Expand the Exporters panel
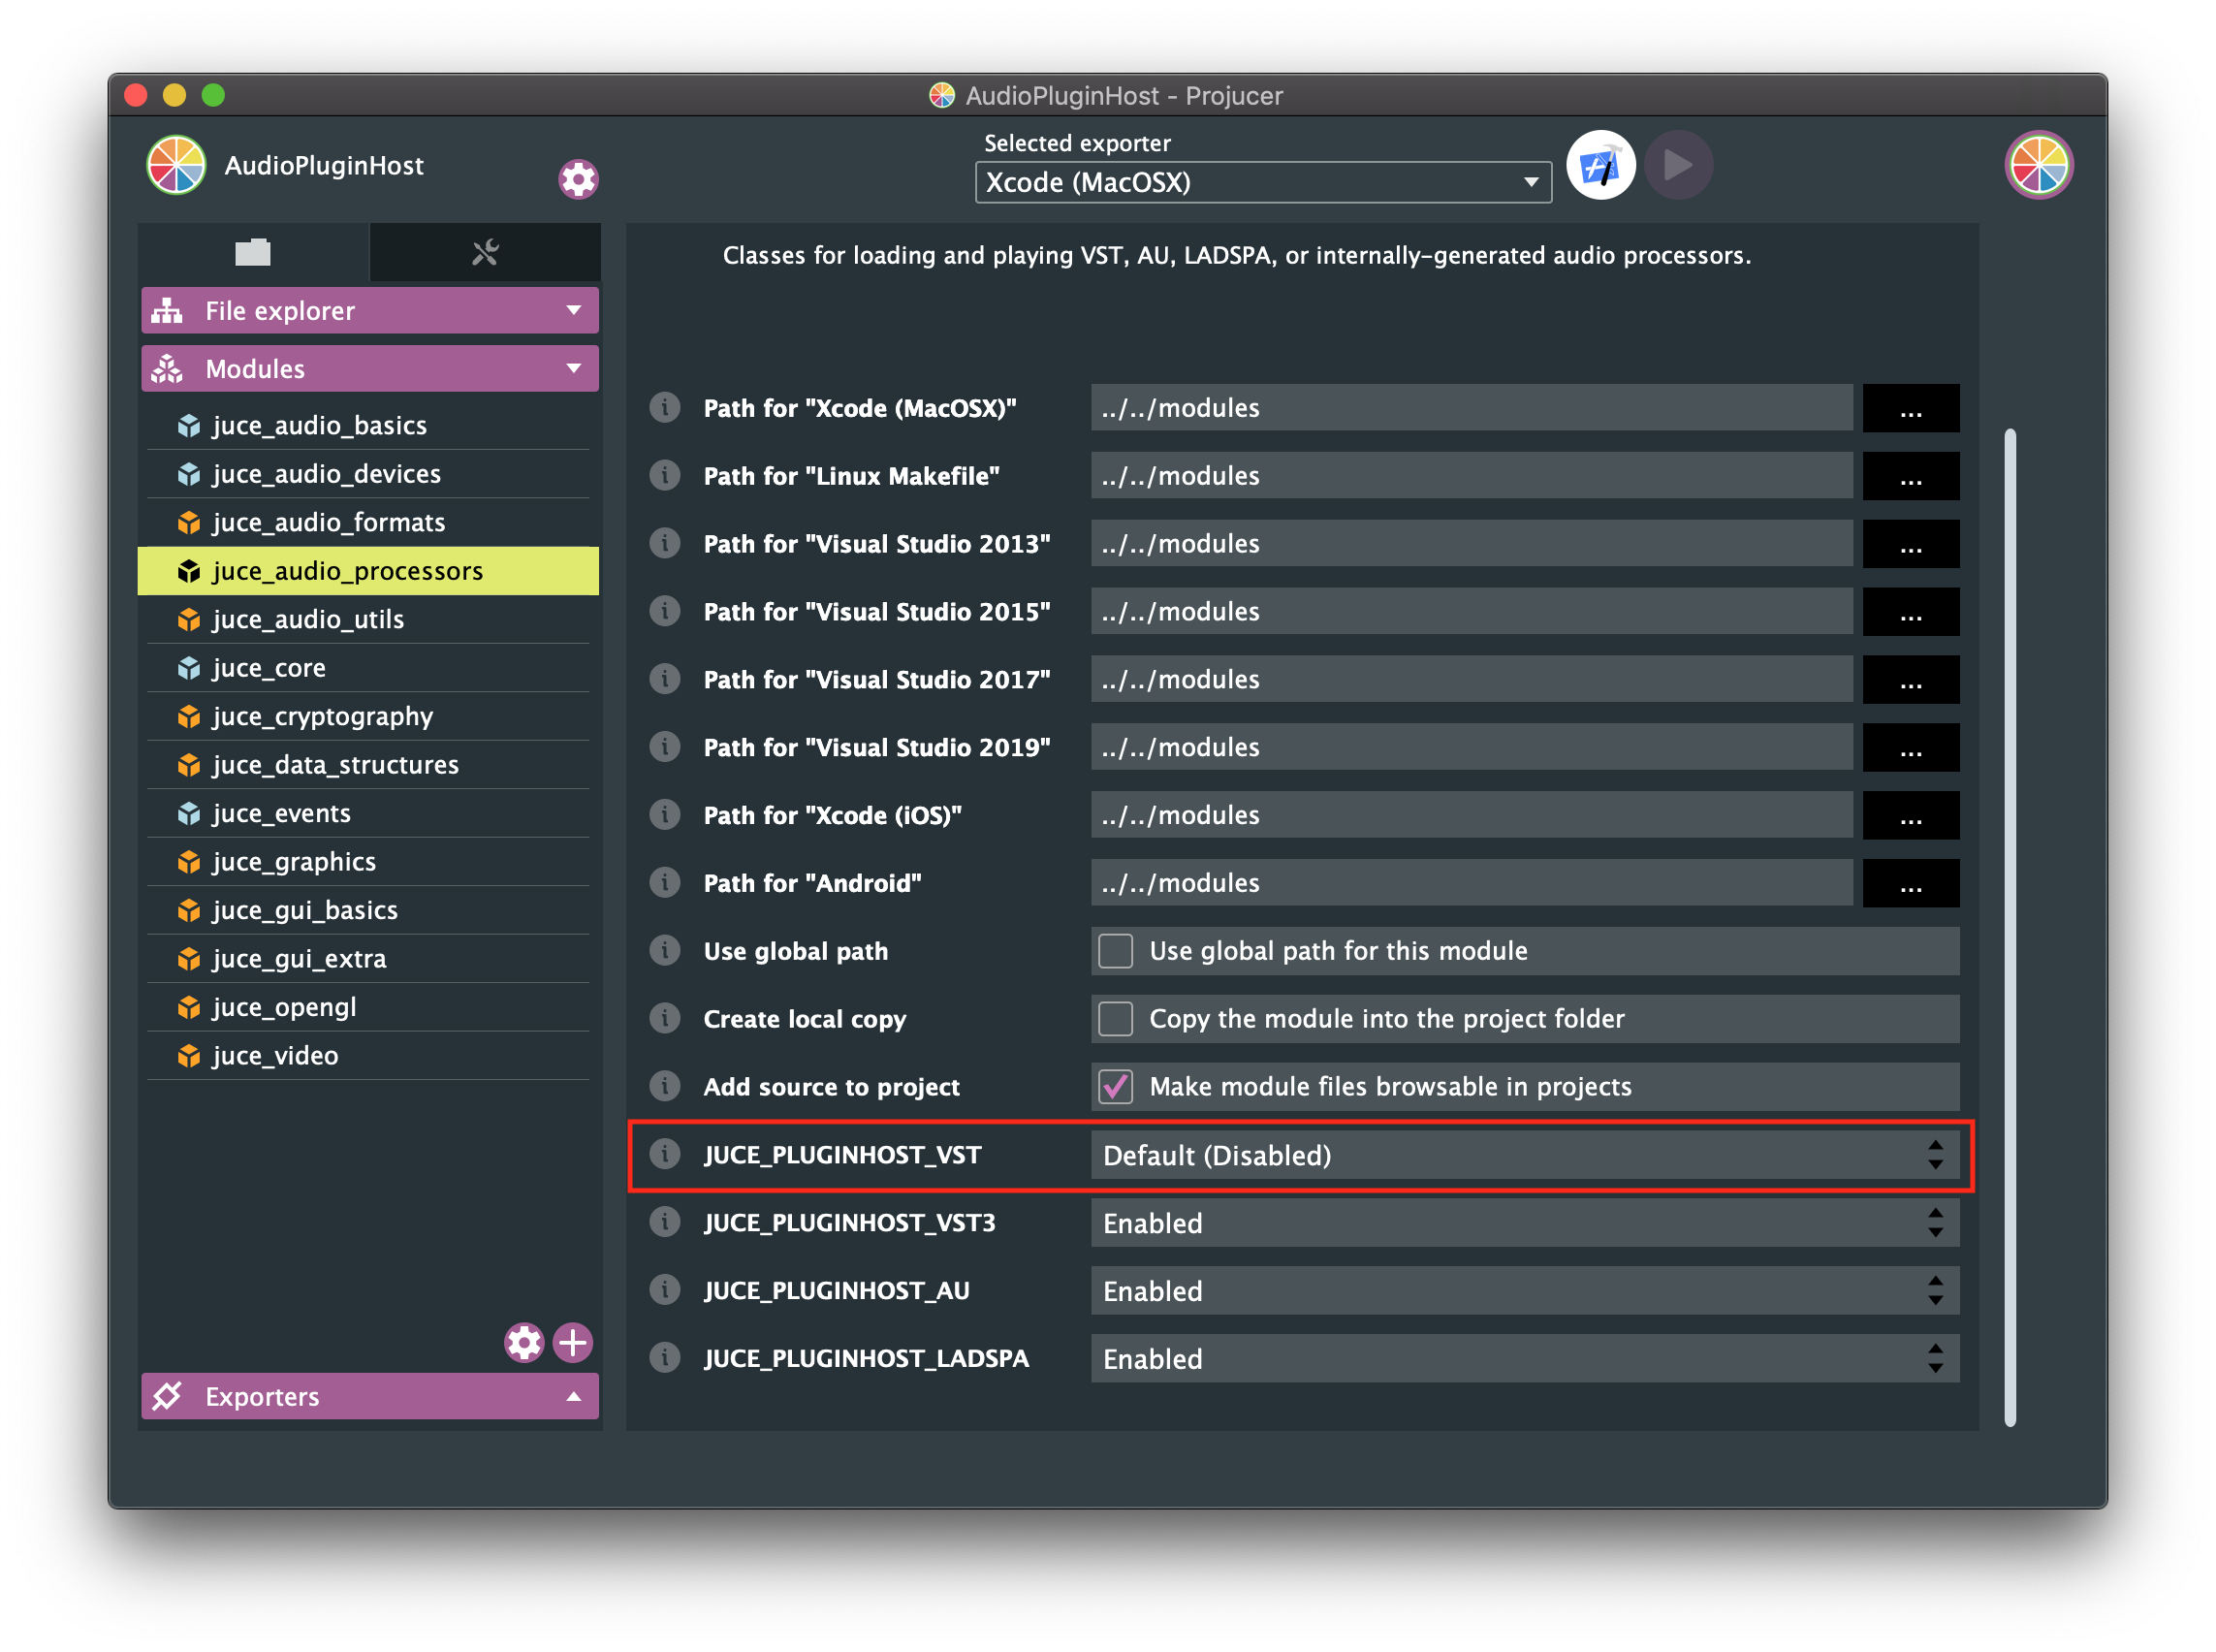The image size is (2216, 1652). (370, 1396)
